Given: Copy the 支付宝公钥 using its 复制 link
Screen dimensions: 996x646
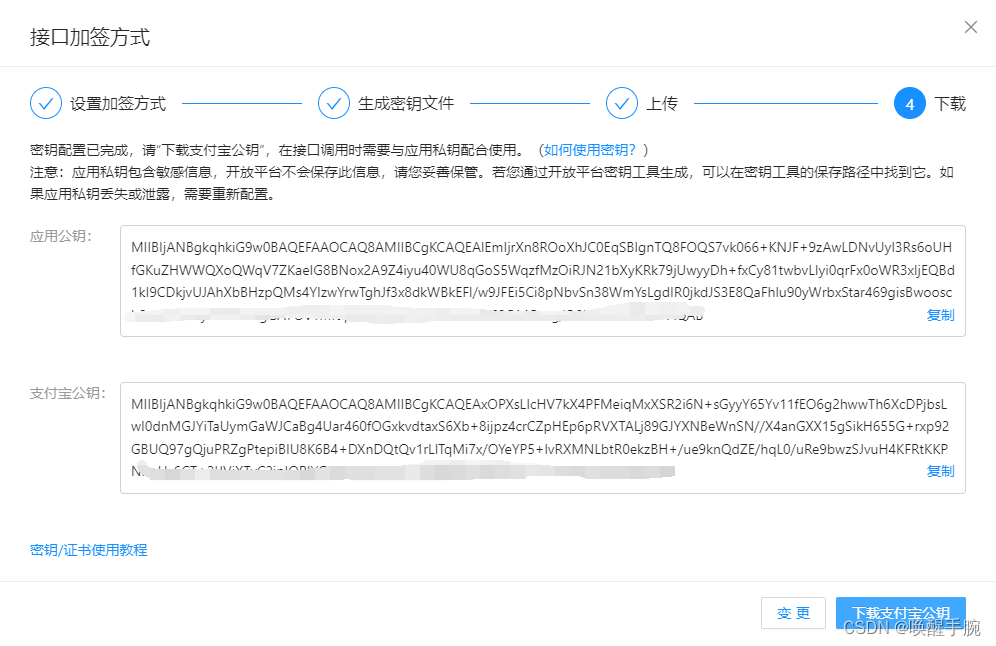Looking at the screenshot, I should tap(941, 471).
